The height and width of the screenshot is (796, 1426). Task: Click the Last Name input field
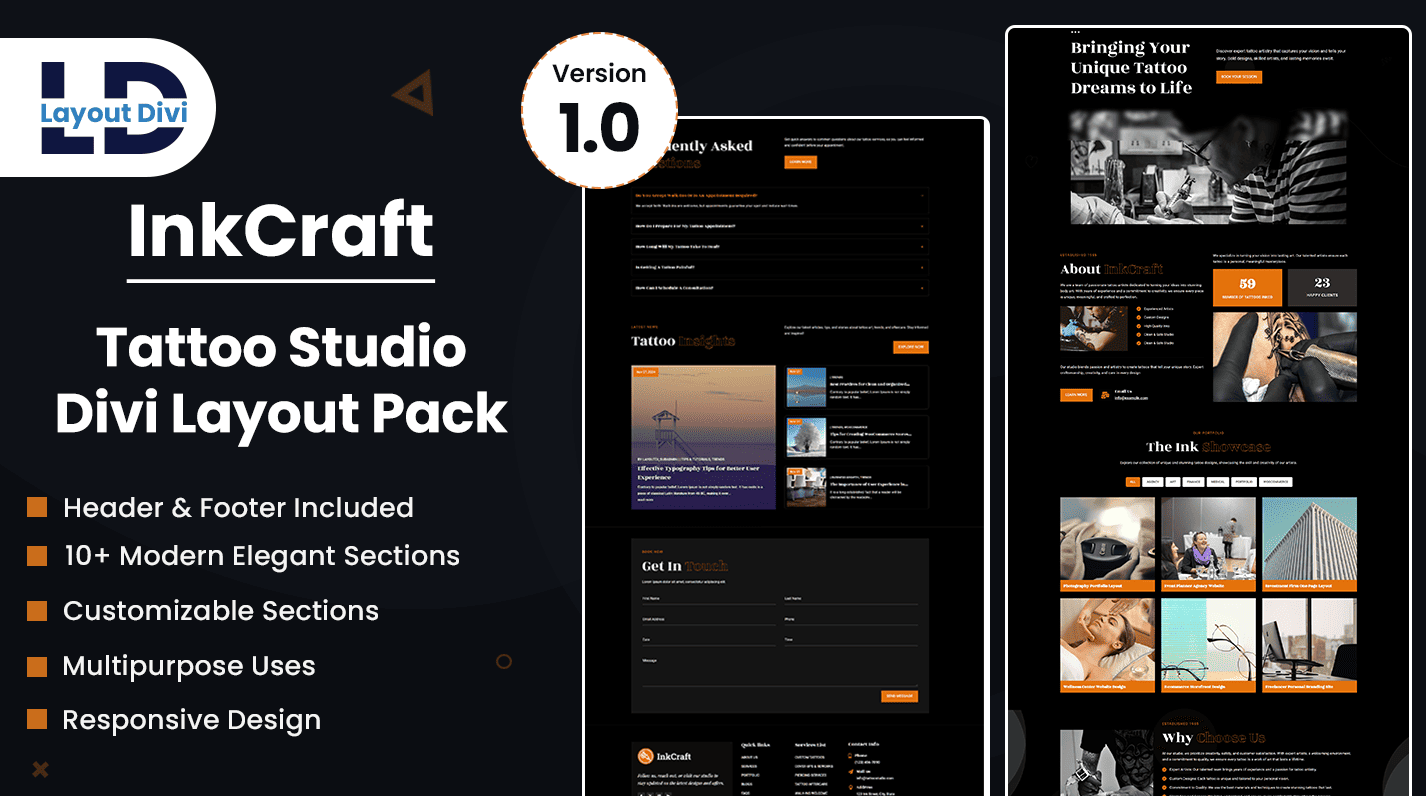851,599
